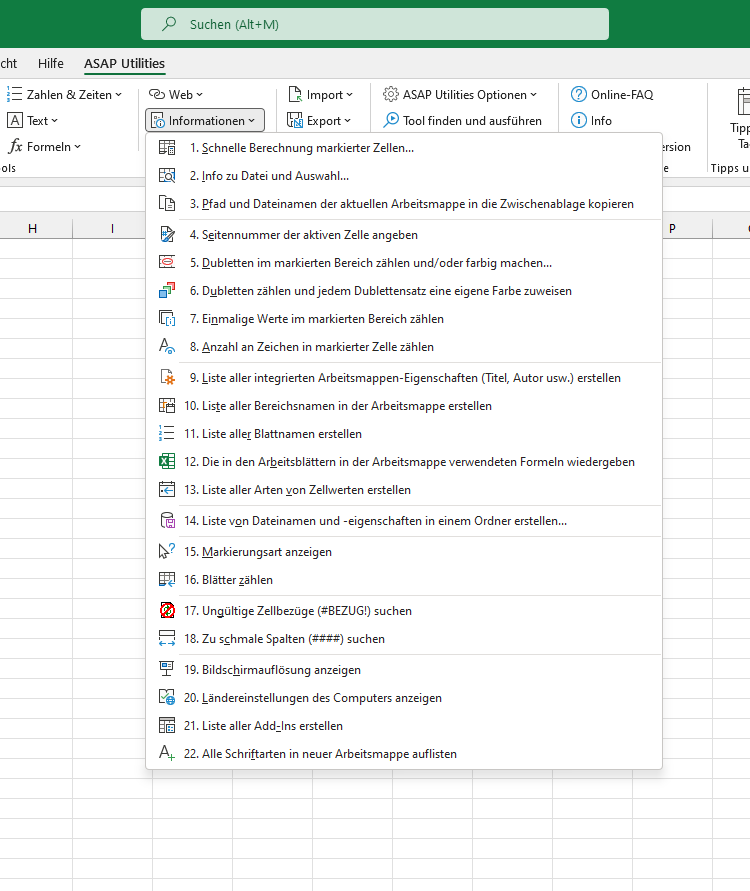
Task: Click the red prohibited icon for #BEZUG! search
Action: click(x=167, y=610)
